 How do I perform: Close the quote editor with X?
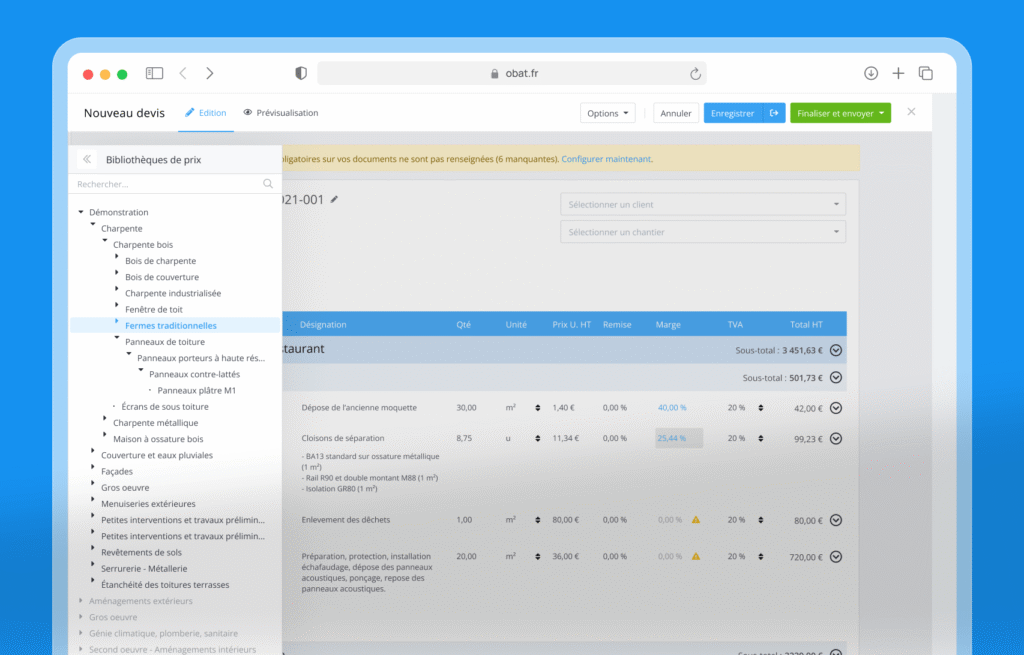(x=911, y=112)
